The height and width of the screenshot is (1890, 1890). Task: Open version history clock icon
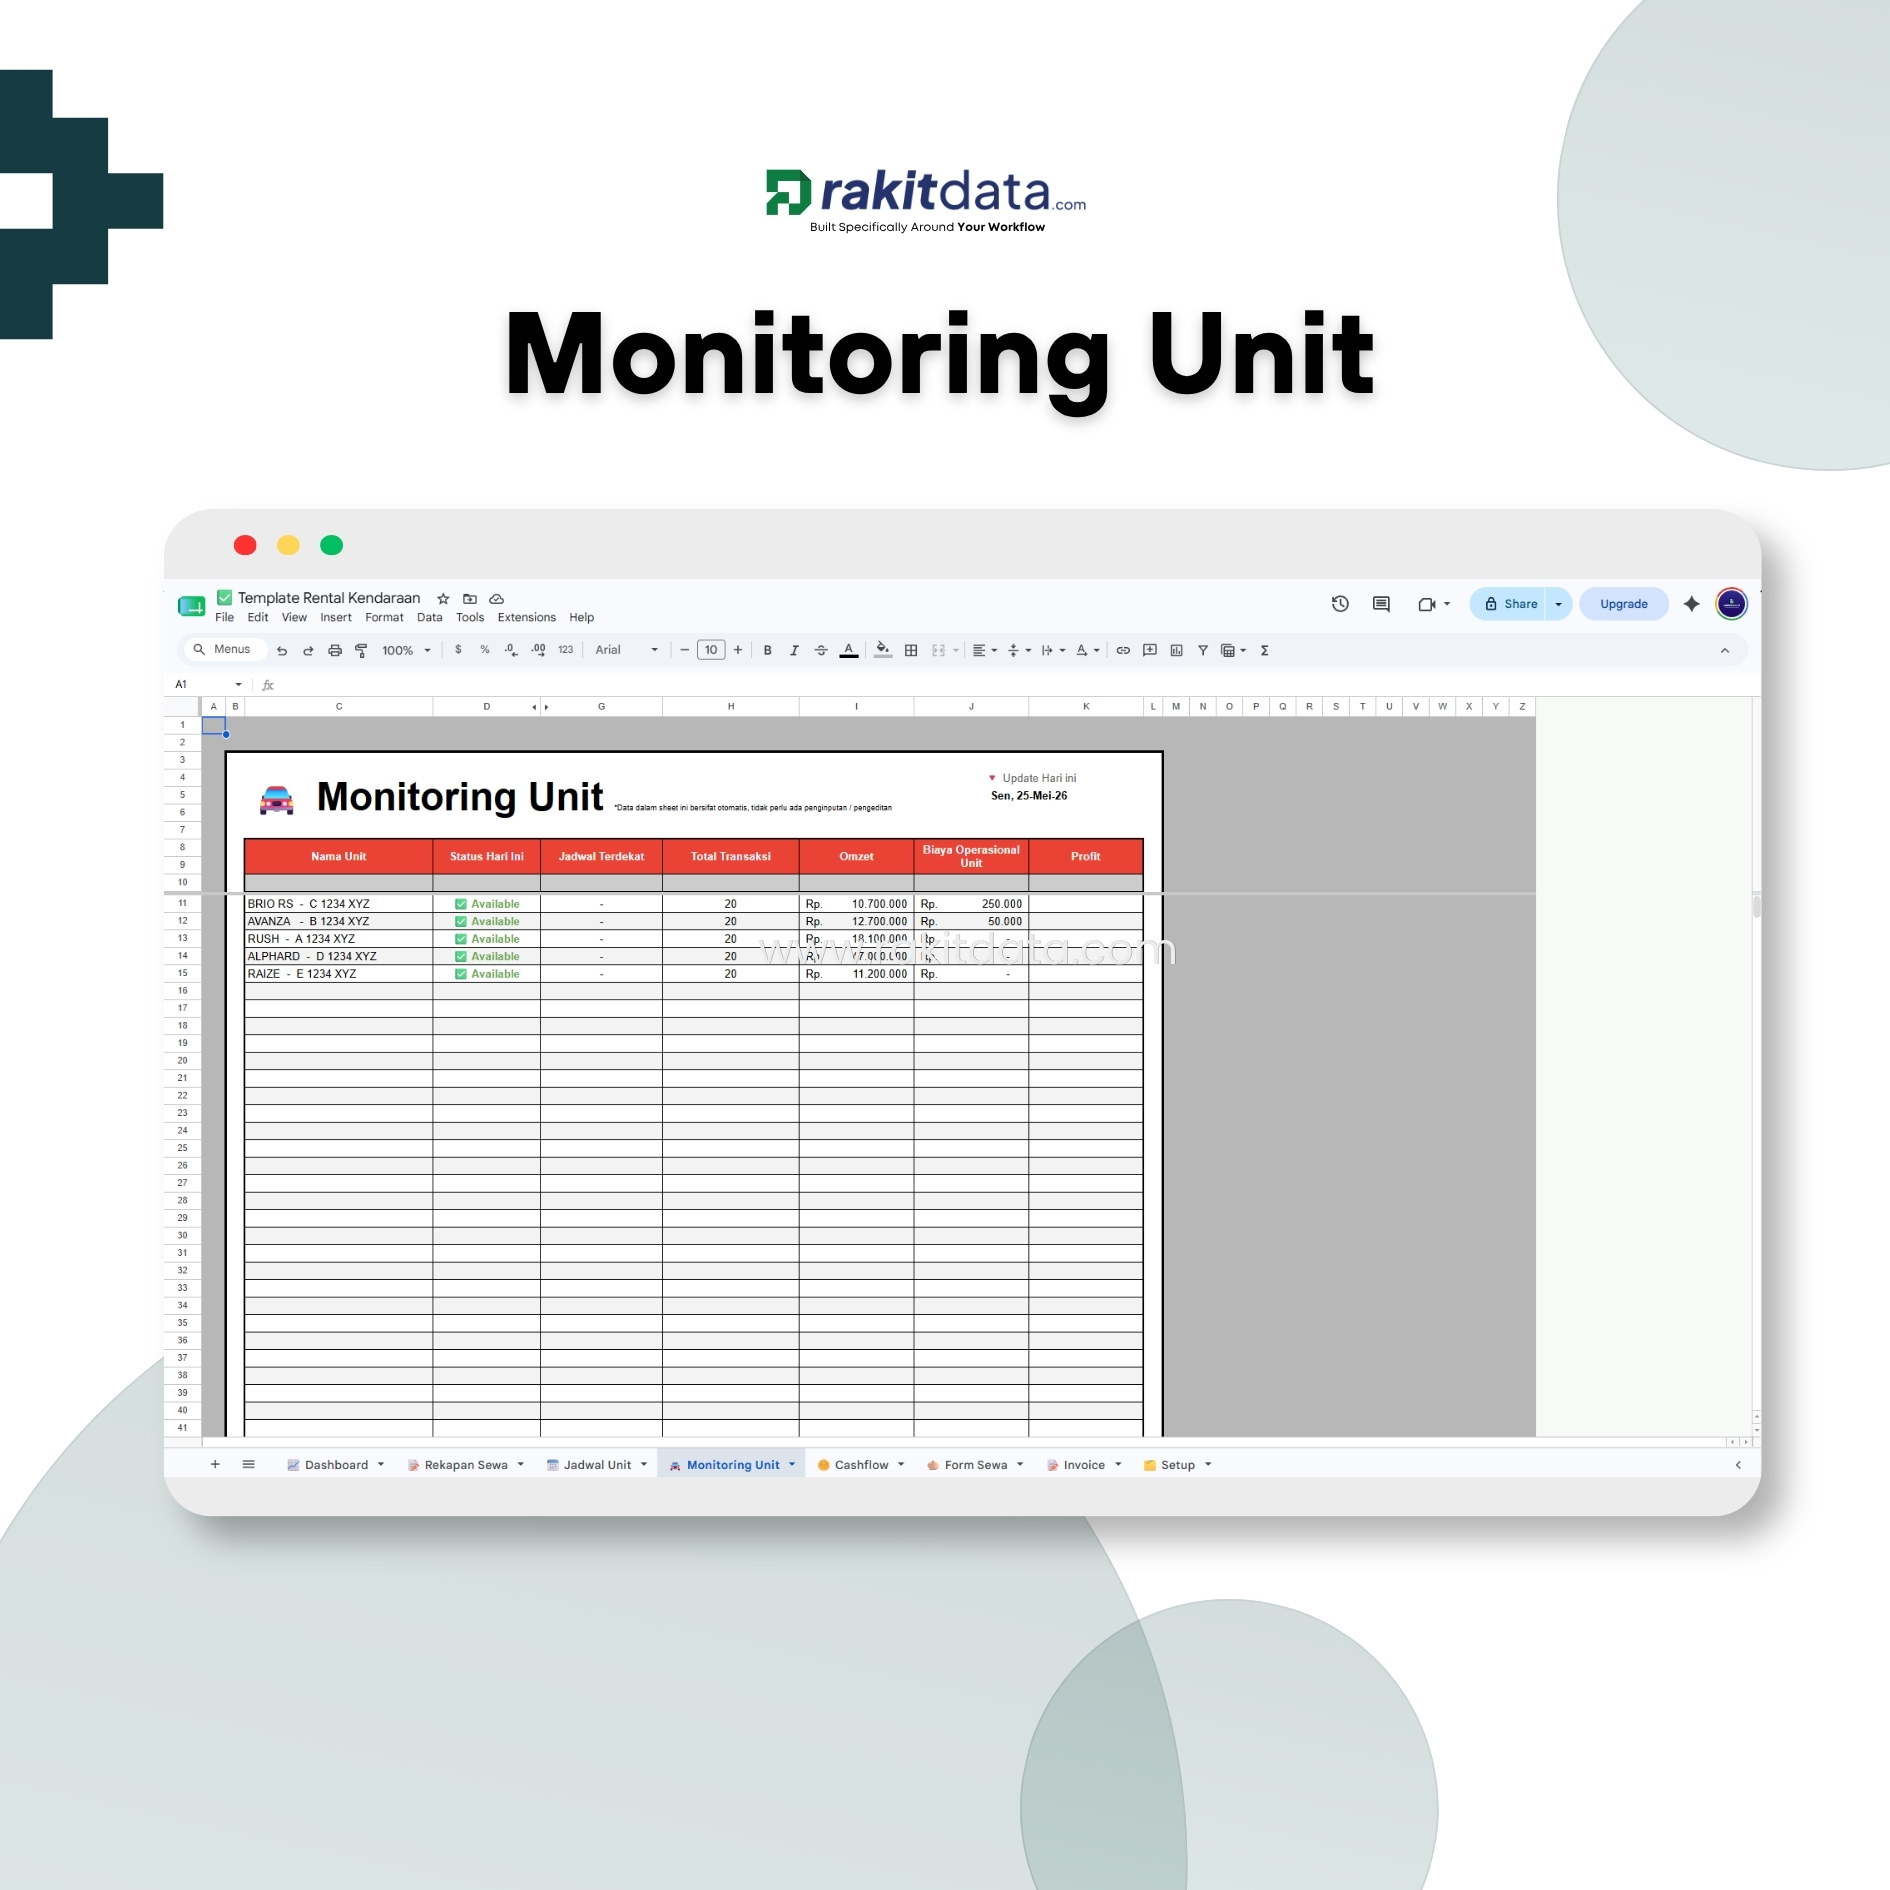pyautogui.click(x=1340, y=604)
